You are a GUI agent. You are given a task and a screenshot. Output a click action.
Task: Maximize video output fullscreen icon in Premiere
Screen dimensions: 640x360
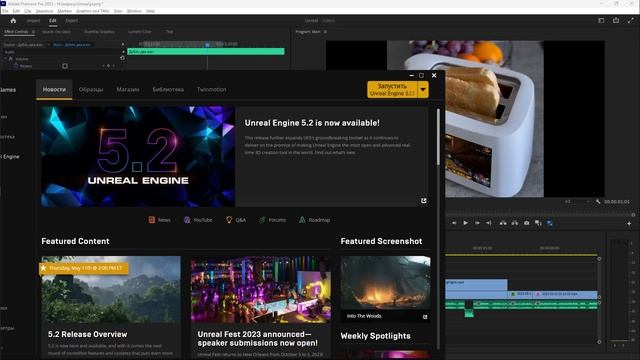point(631,20)
